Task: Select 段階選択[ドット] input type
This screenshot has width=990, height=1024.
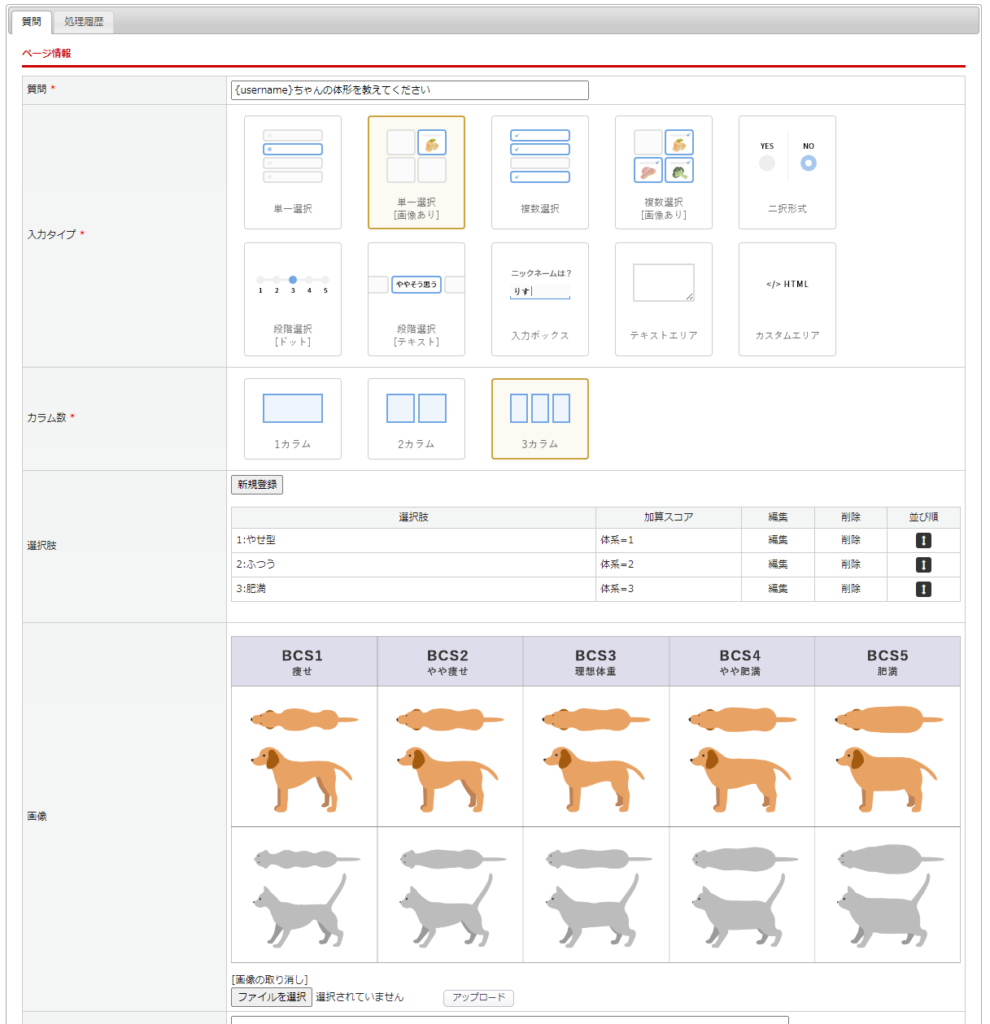Action: click(x=292, y=299)
